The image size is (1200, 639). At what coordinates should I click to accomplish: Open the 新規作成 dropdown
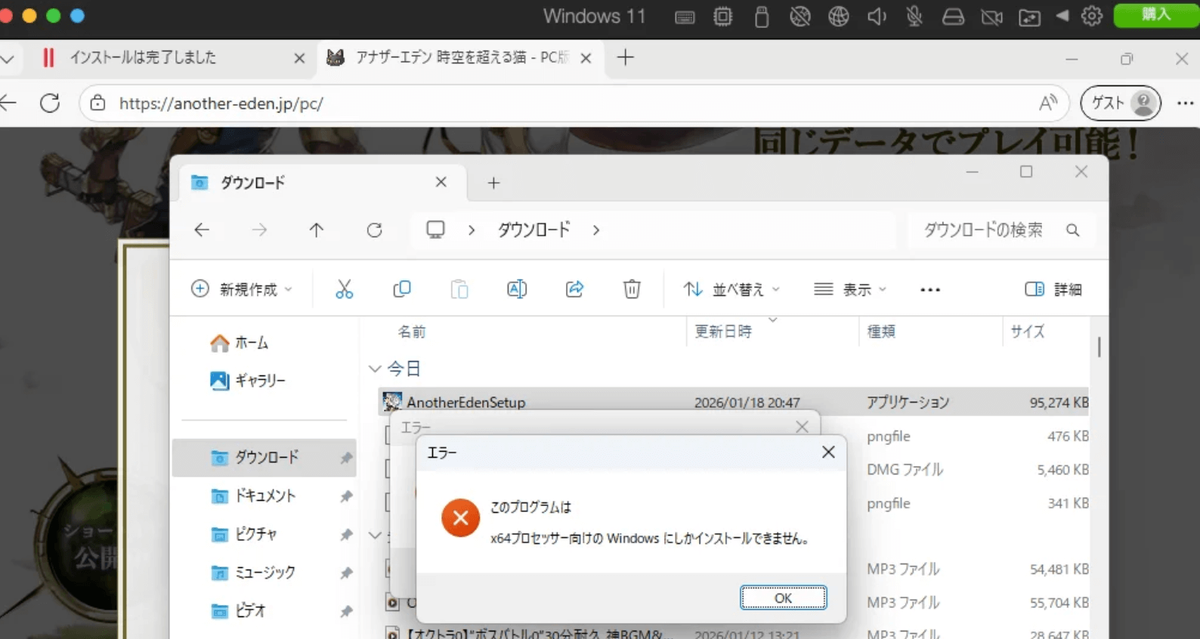242,289
